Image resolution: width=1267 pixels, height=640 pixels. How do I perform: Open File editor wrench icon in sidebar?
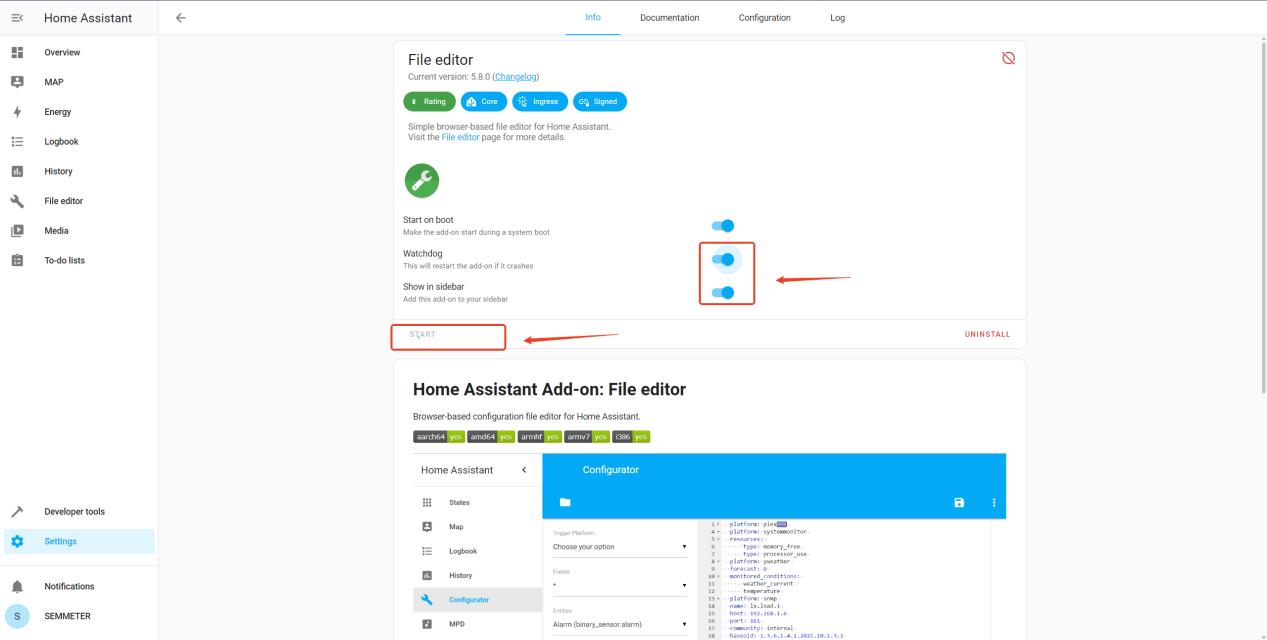click(x=17, y=201)
